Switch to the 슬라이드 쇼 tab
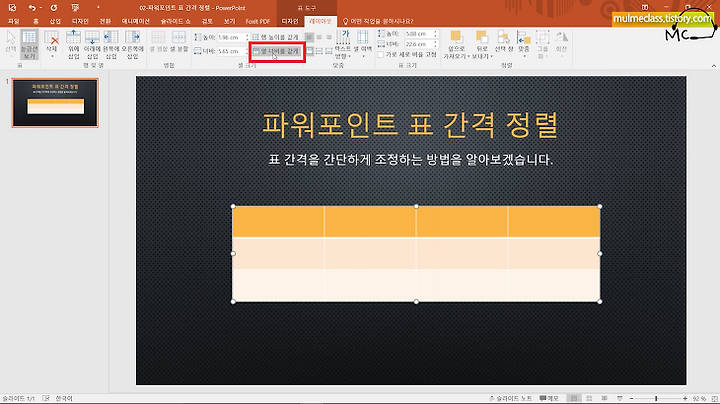Screen dimensions: 720x404 point(175,21)
